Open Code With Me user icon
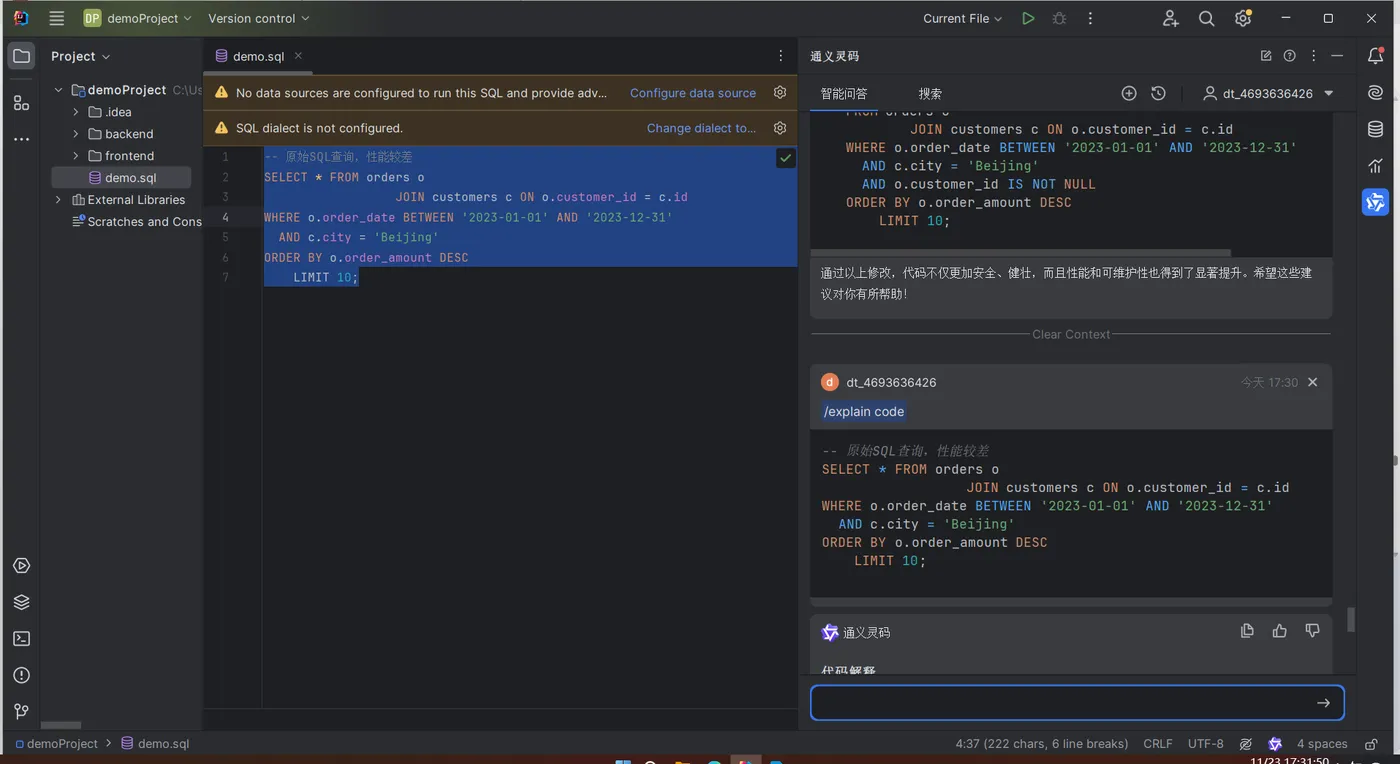This screenshot has width=1400, height=764. tap(1171, 18)
